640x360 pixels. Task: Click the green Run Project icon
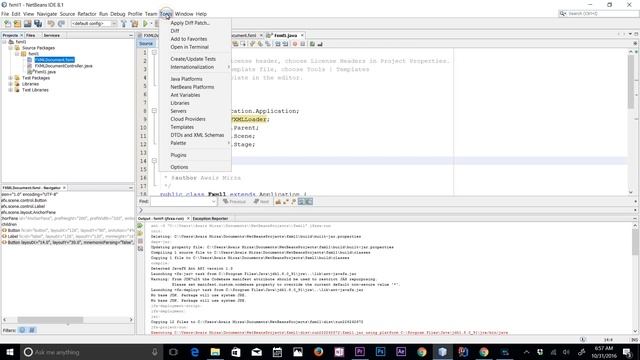(x=145, y=24)
